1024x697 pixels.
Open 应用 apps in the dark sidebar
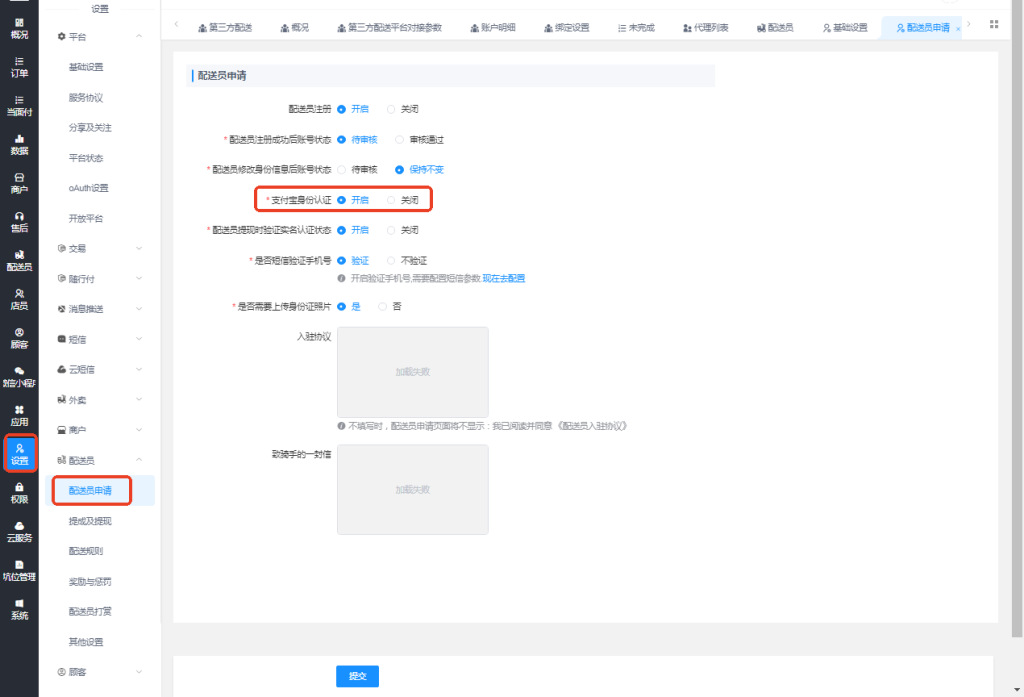[x=19, y=415]
